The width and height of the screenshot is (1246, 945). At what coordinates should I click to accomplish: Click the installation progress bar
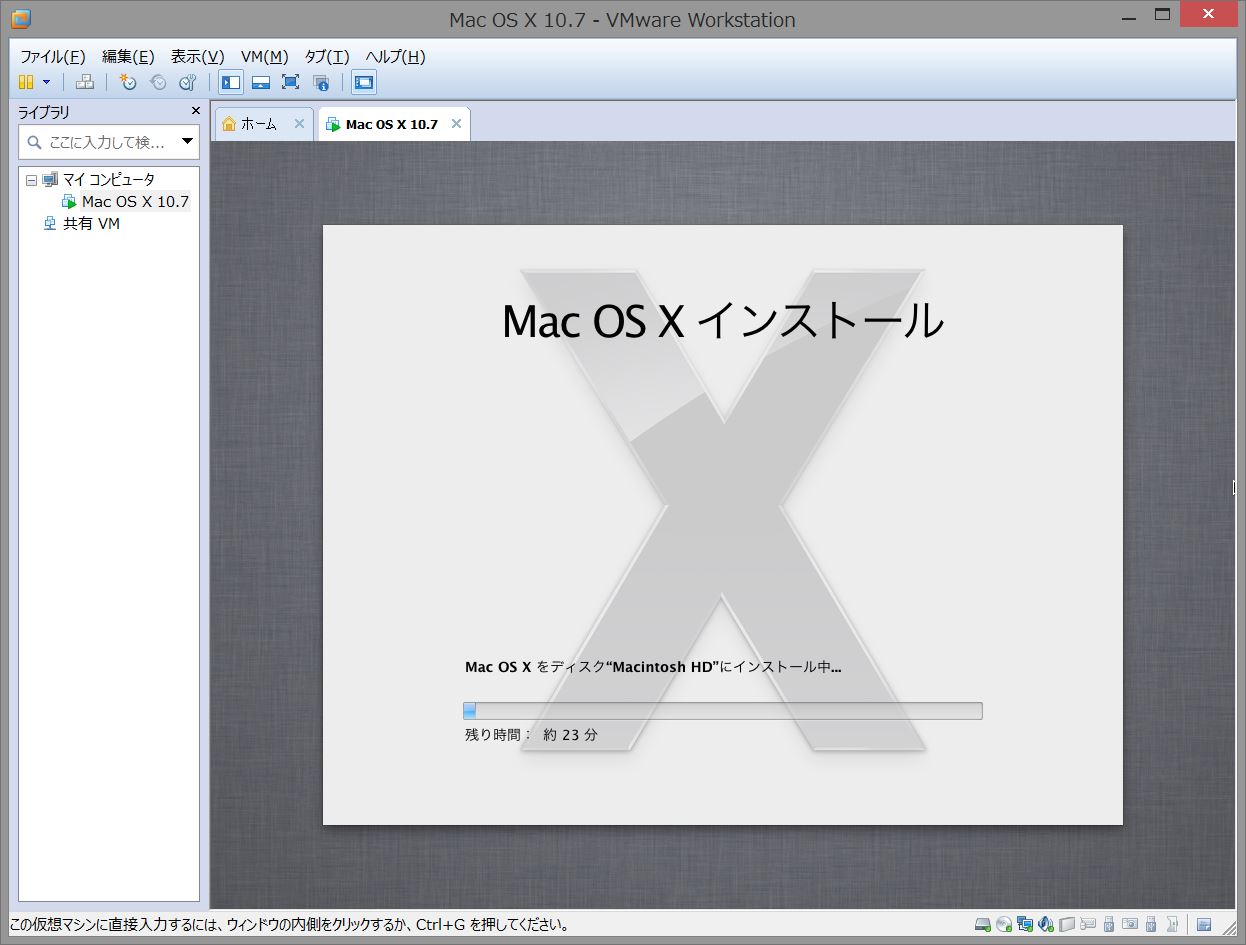722,711
